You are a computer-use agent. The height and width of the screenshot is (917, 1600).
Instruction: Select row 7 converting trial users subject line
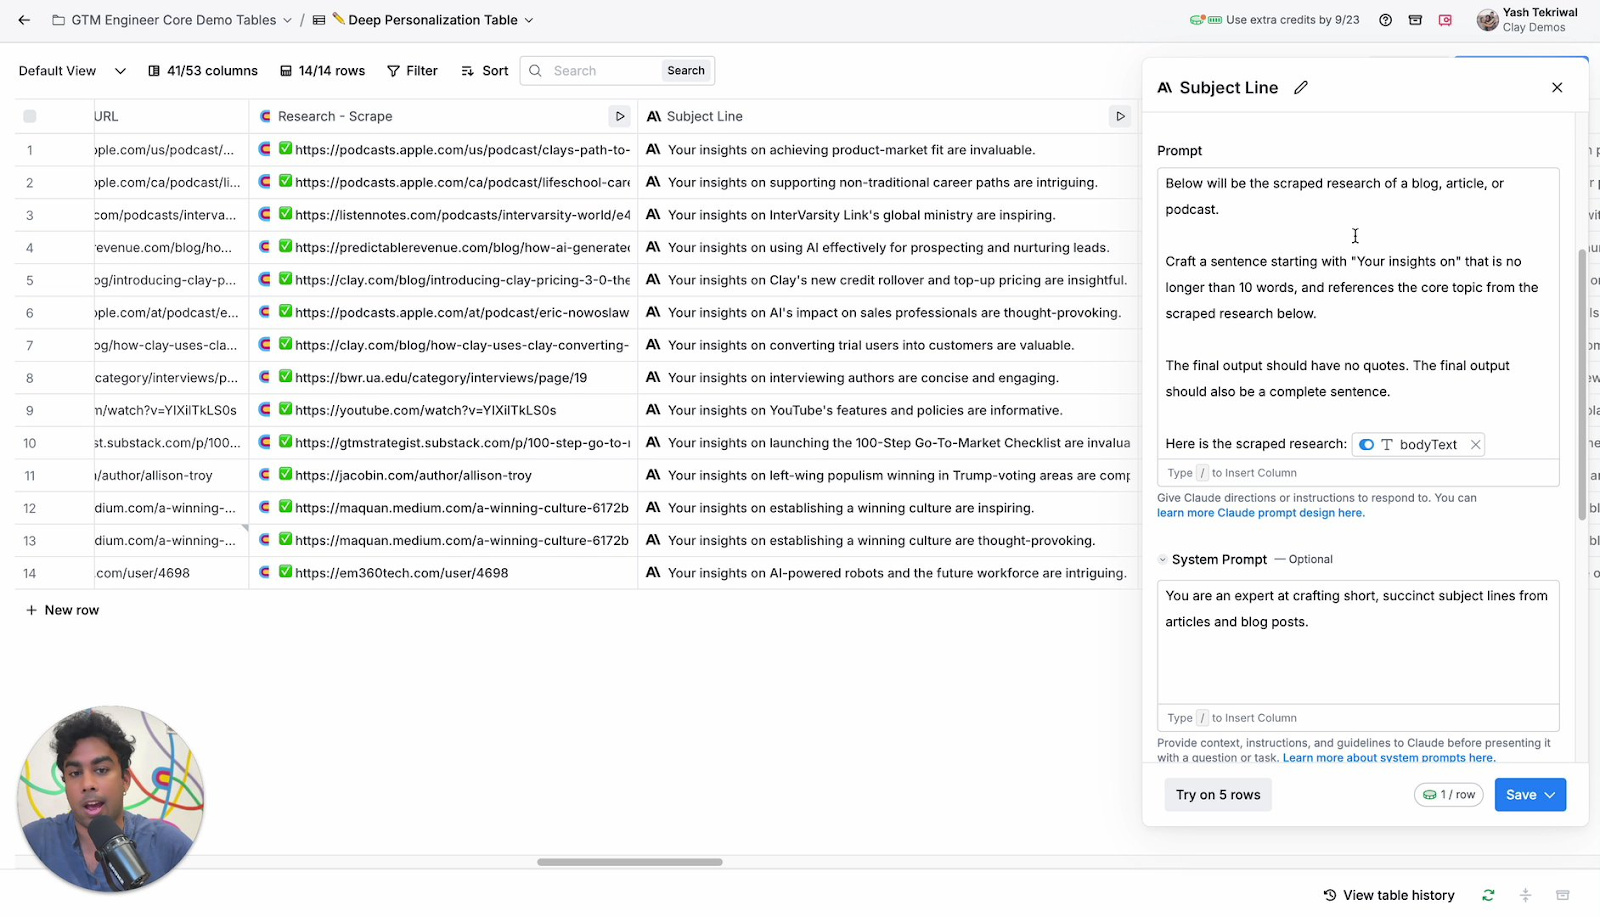(x=888, y=345)
